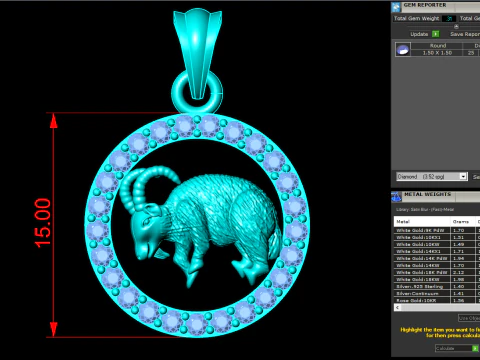Click the Save Report button

(x=465, y=34)
